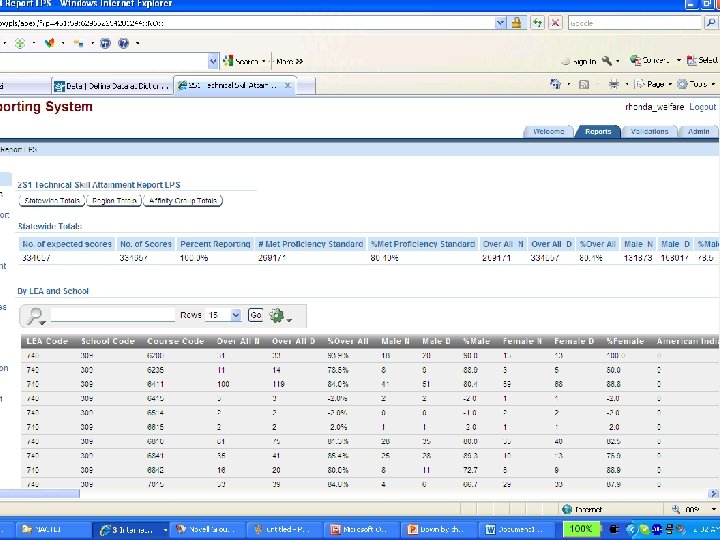Screen dimensions: 720x540
Task: Expand the More >> toolbar options
Action: coord(289,61)
